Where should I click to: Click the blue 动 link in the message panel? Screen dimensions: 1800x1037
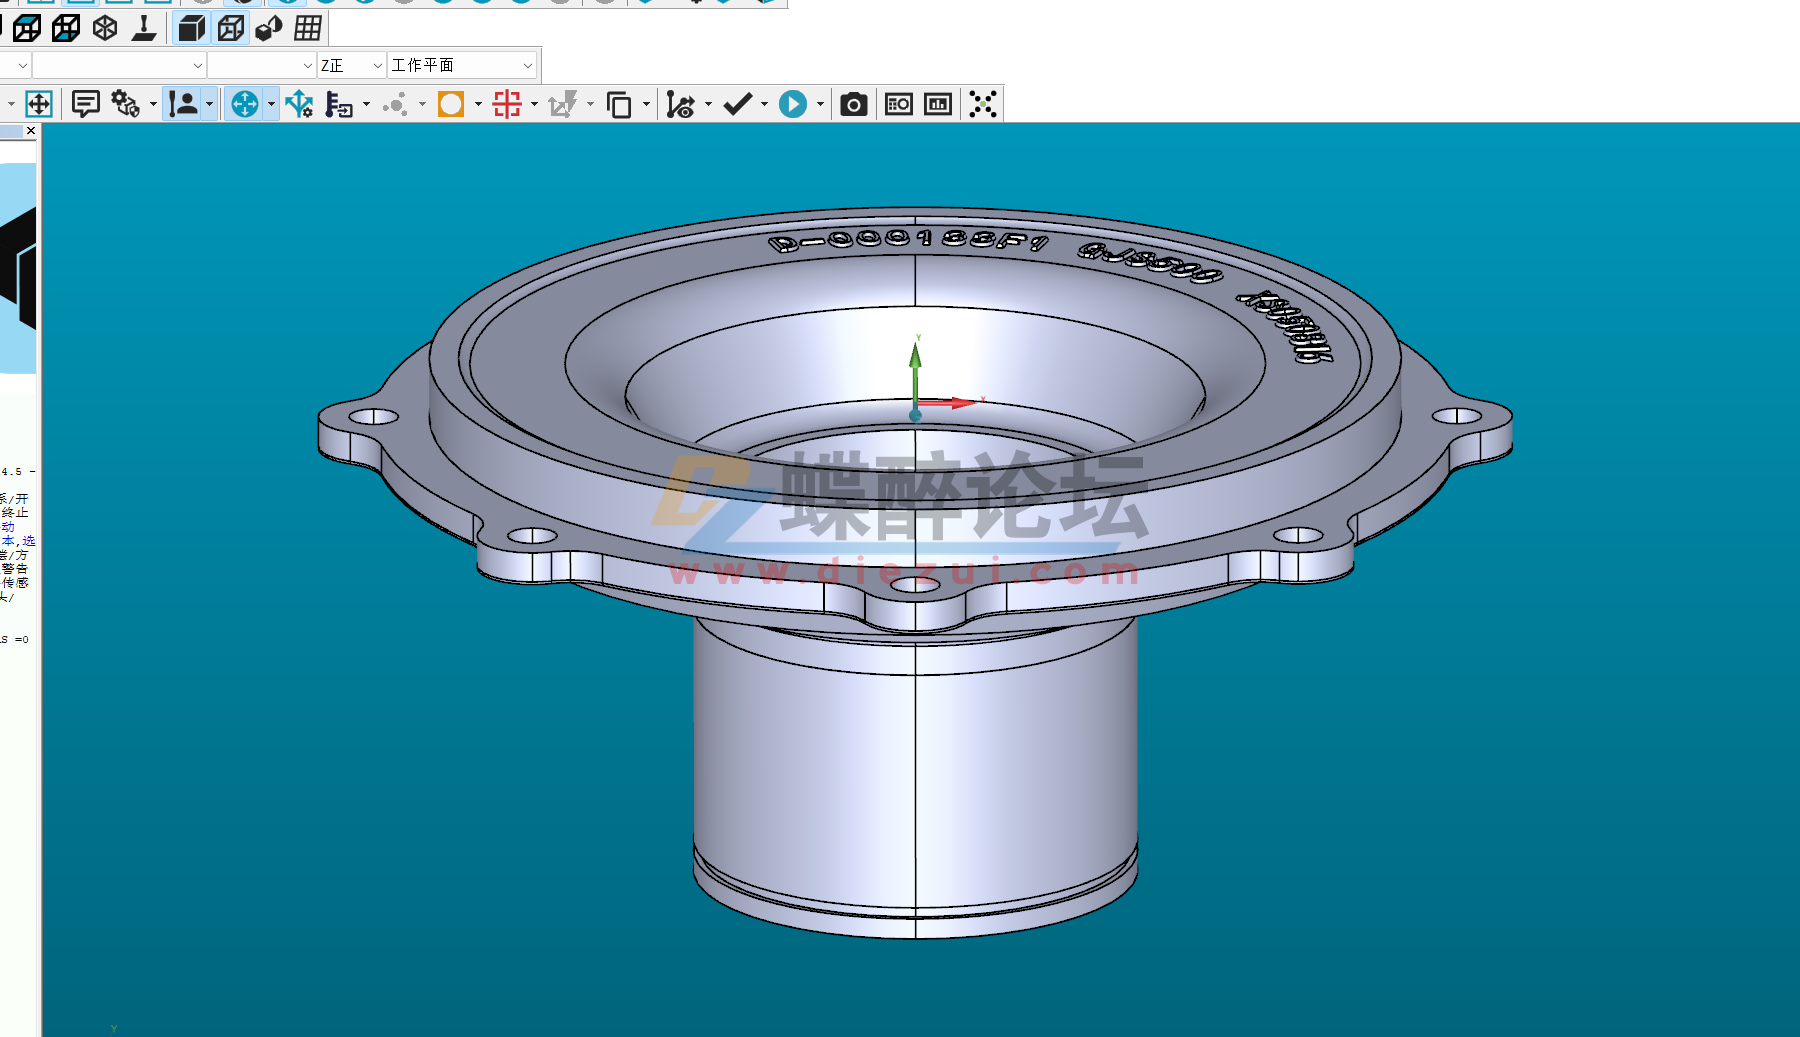click(x=8, y=527)
